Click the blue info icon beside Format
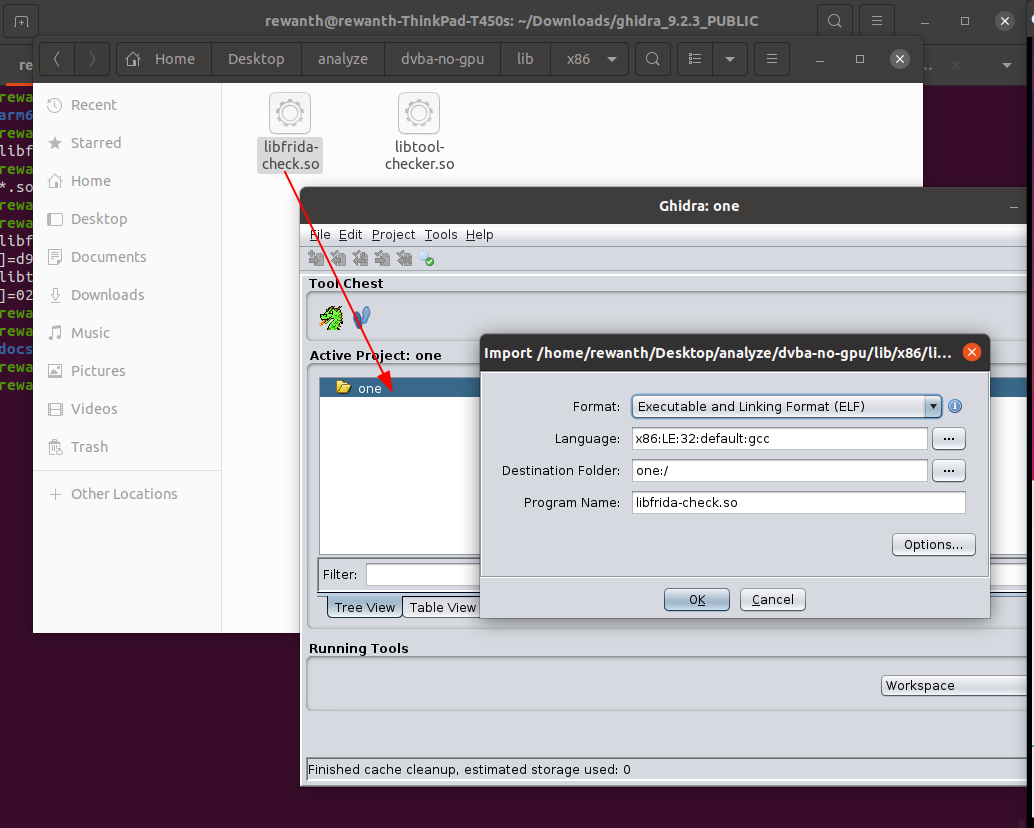 tap(954, 406)
